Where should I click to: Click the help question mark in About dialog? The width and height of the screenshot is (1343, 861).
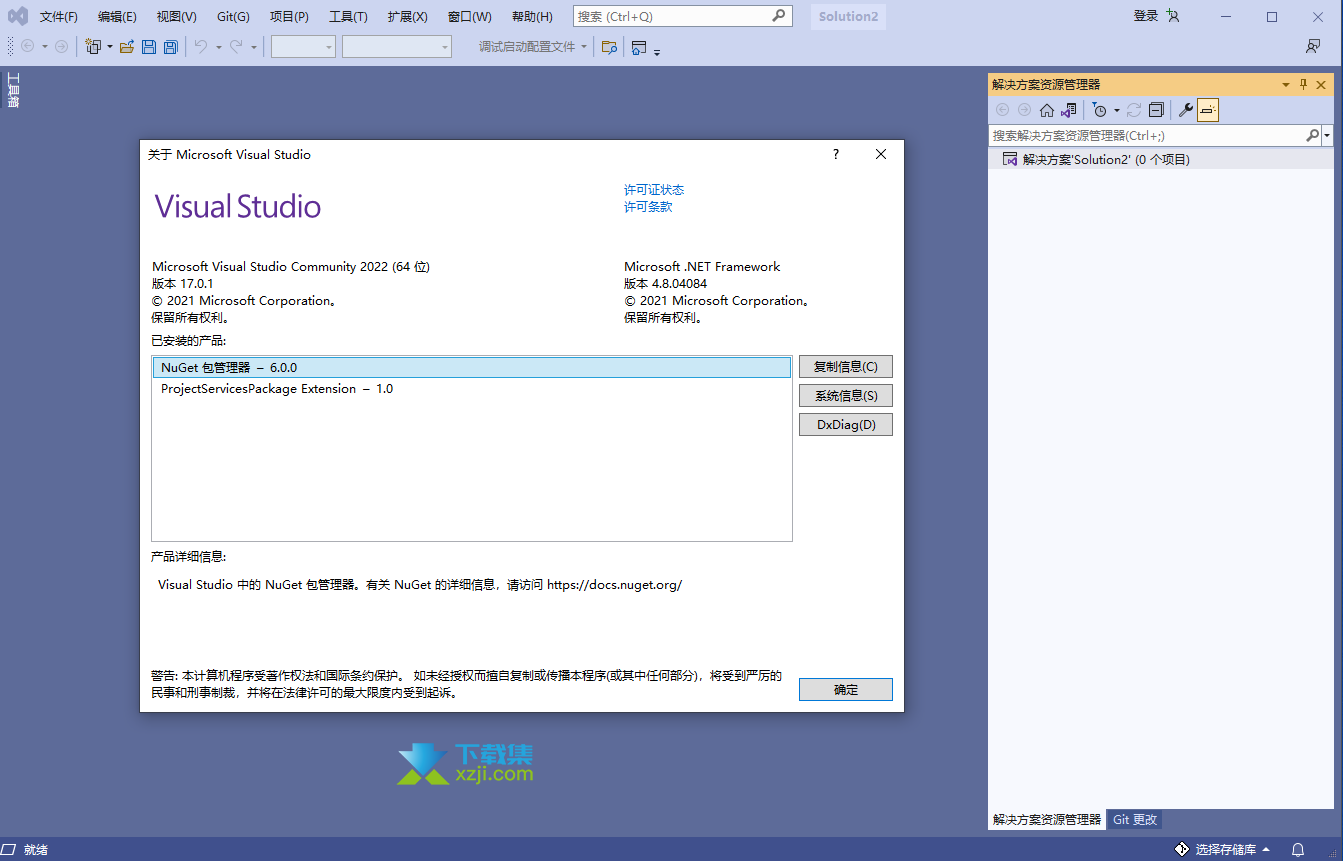pos(836,154)
